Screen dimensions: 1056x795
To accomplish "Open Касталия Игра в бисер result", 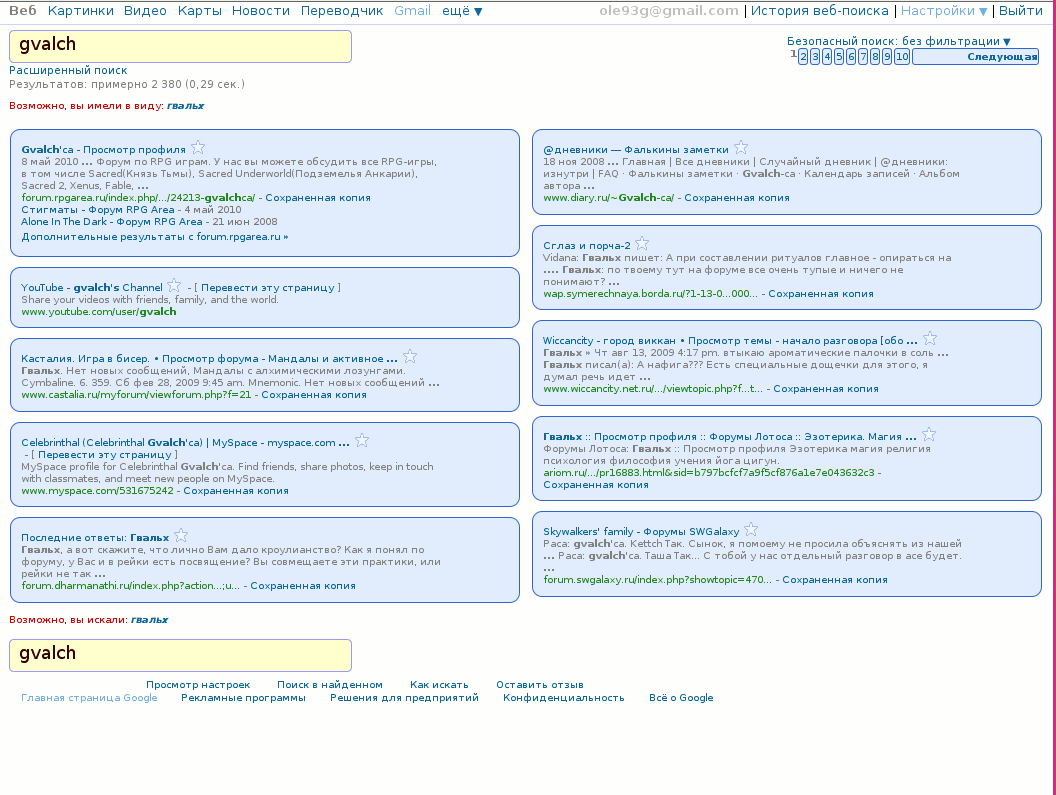I will click(209, 359).
